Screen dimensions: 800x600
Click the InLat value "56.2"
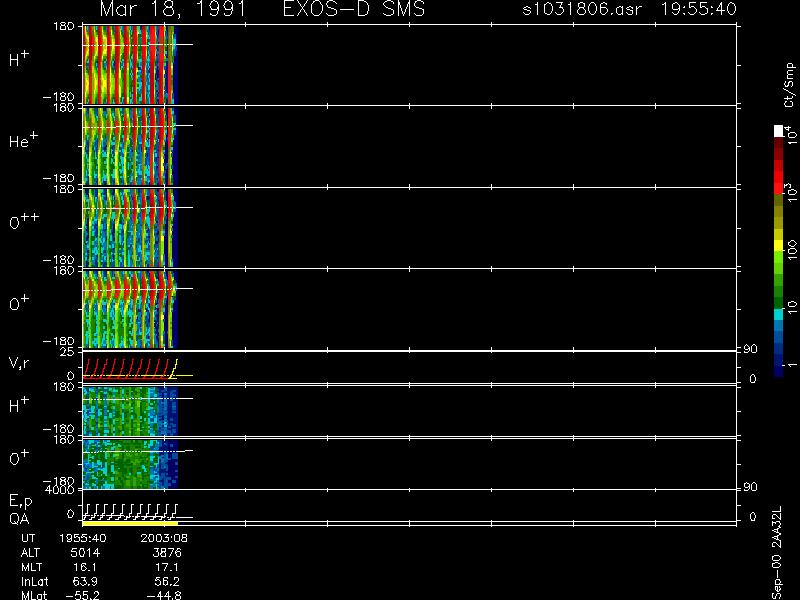[166, 581]
